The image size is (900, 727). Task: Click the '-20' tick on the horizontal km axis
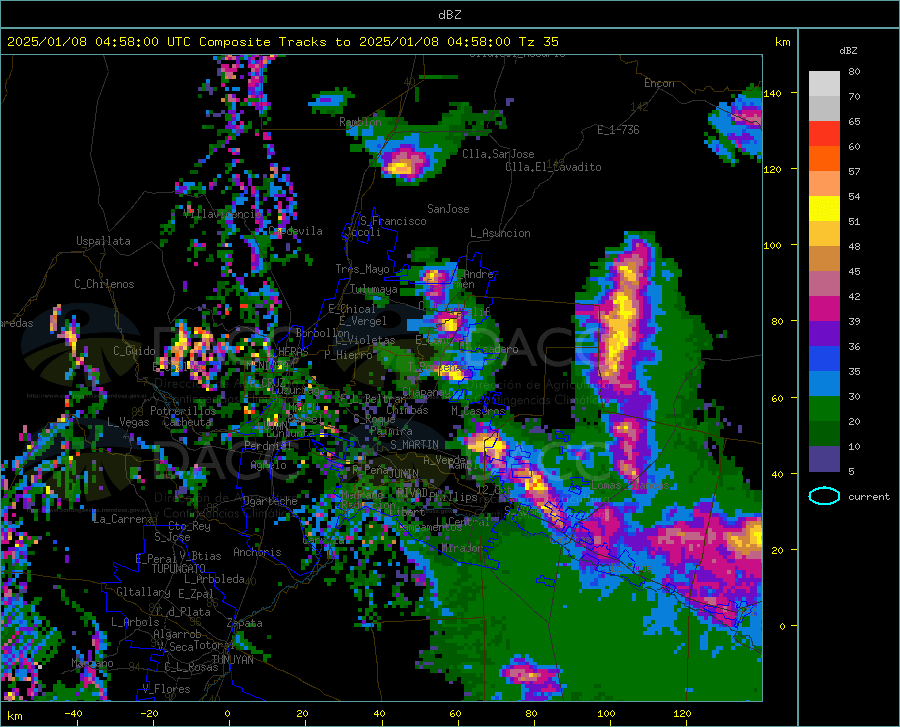149,713
